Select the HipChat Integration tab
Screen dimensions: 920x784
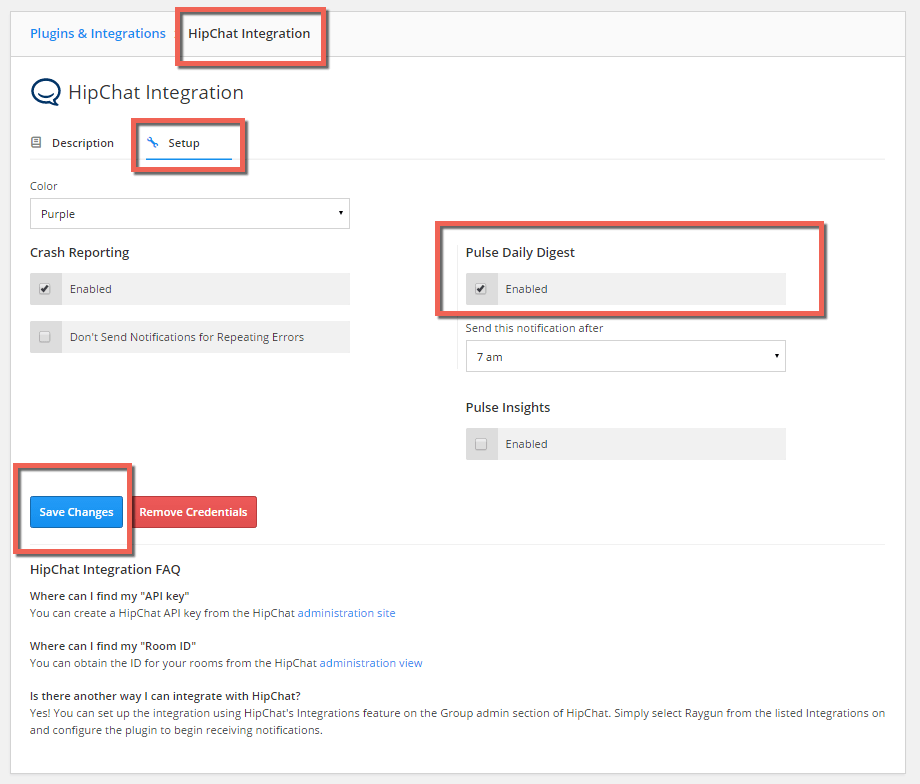pos(249,33)
